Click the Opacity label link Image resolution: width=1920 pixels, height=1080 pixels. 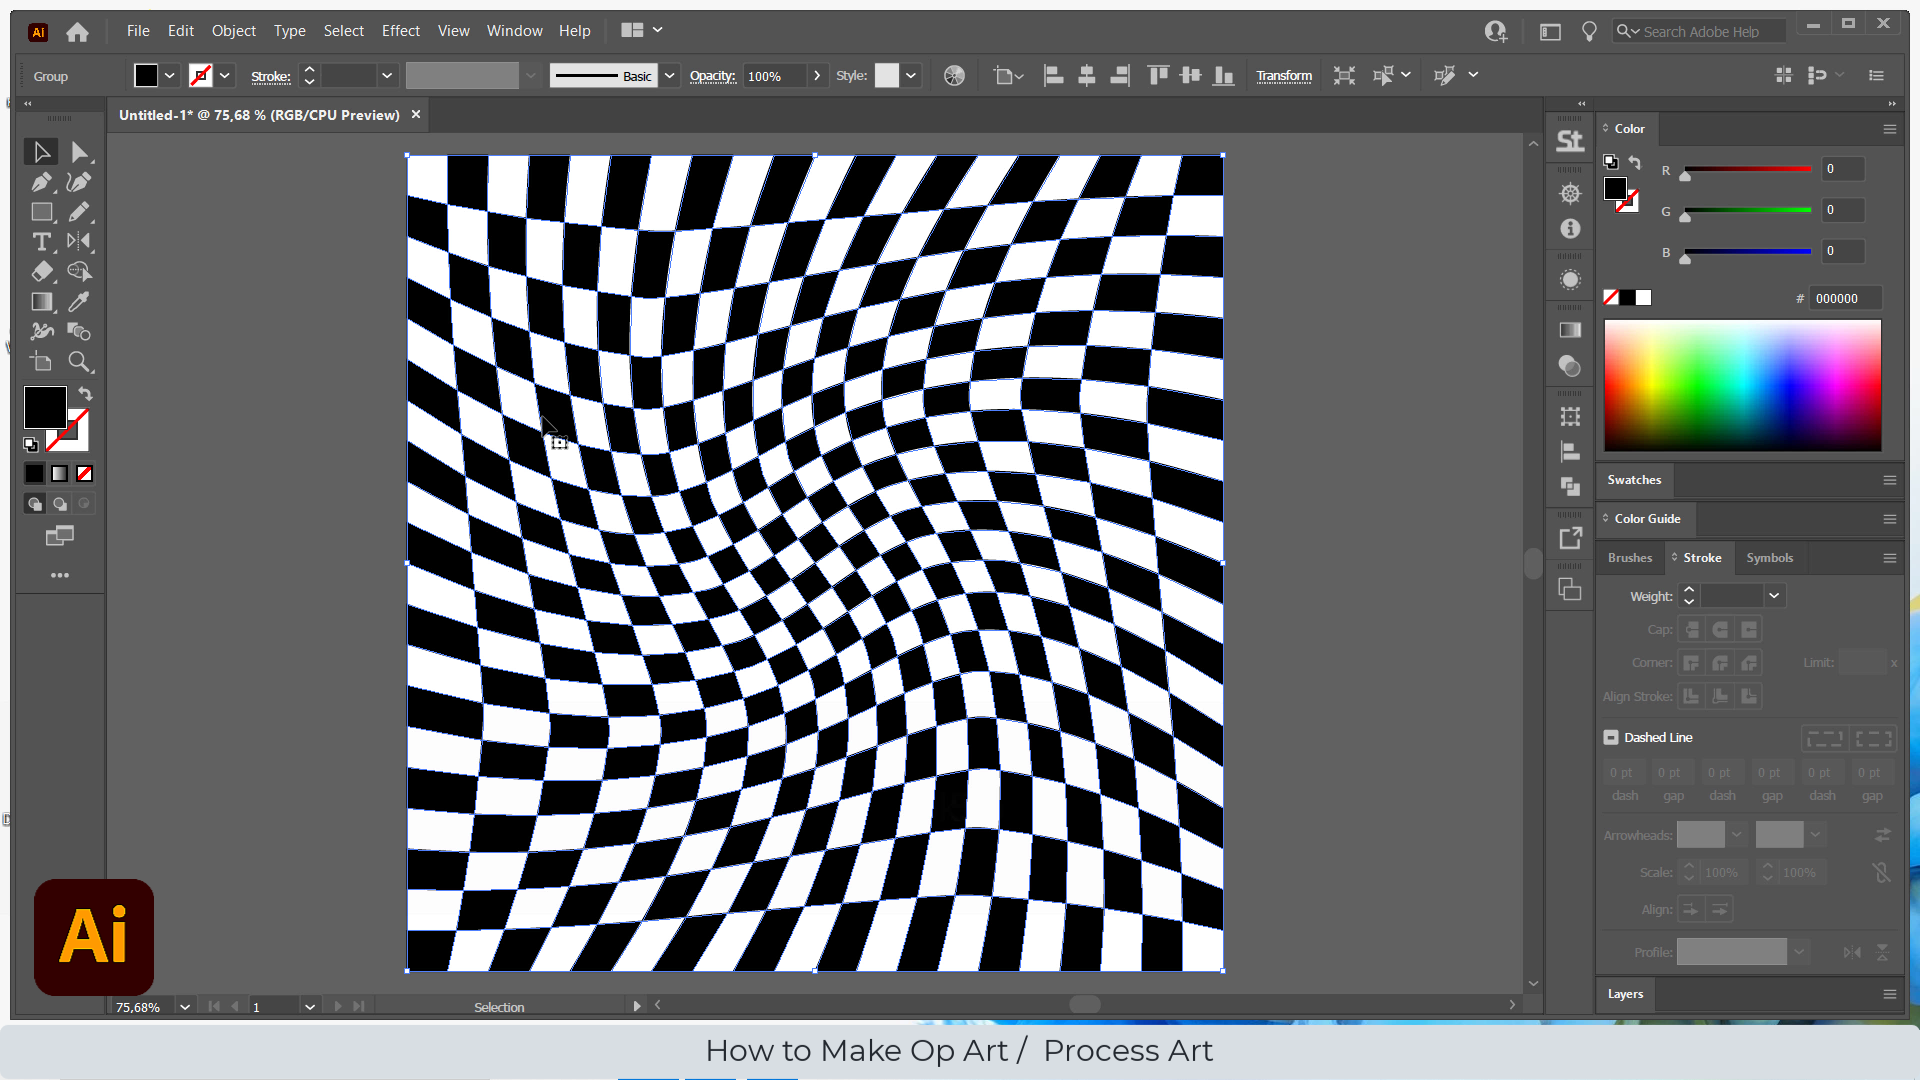[713, 76]
